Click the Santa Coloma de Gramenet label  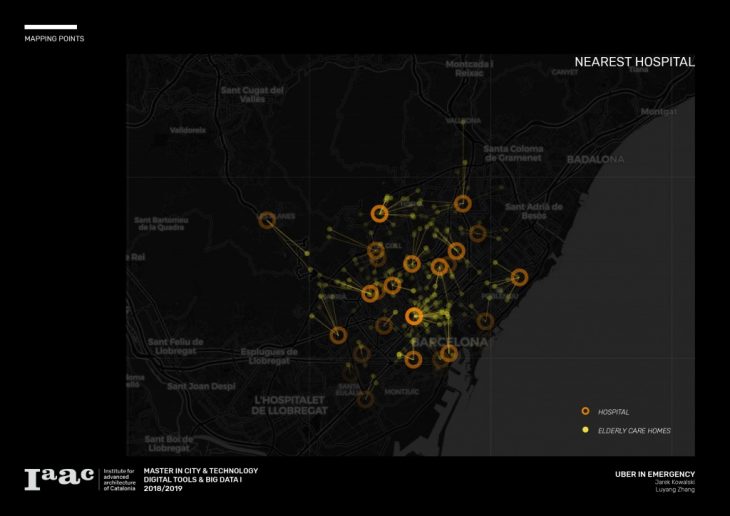coord(511,154)
